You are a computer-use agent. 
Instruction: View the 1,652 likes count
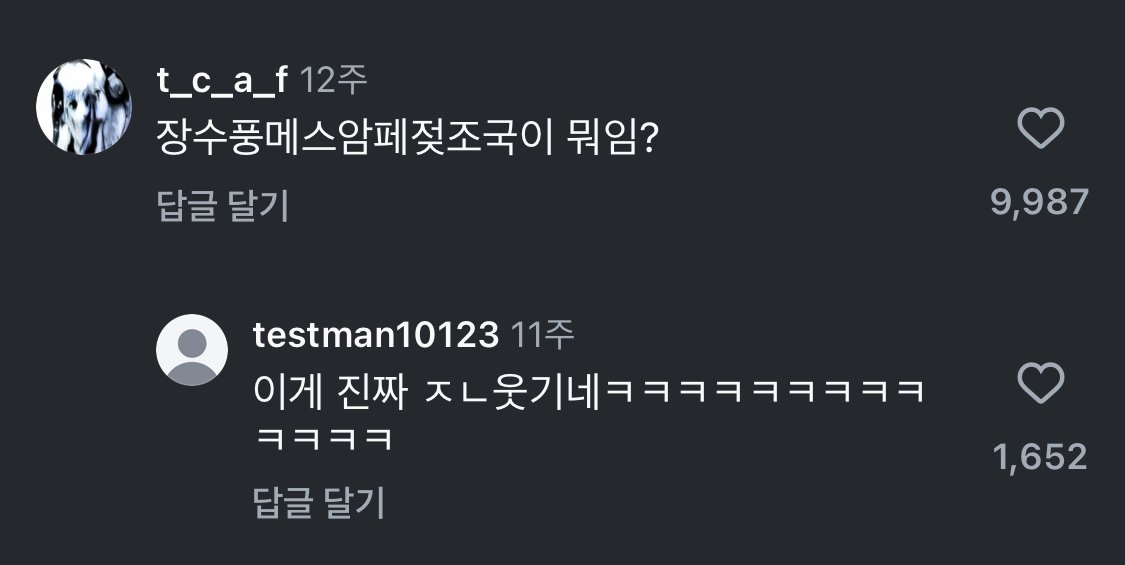click(x=1040, y=457)
